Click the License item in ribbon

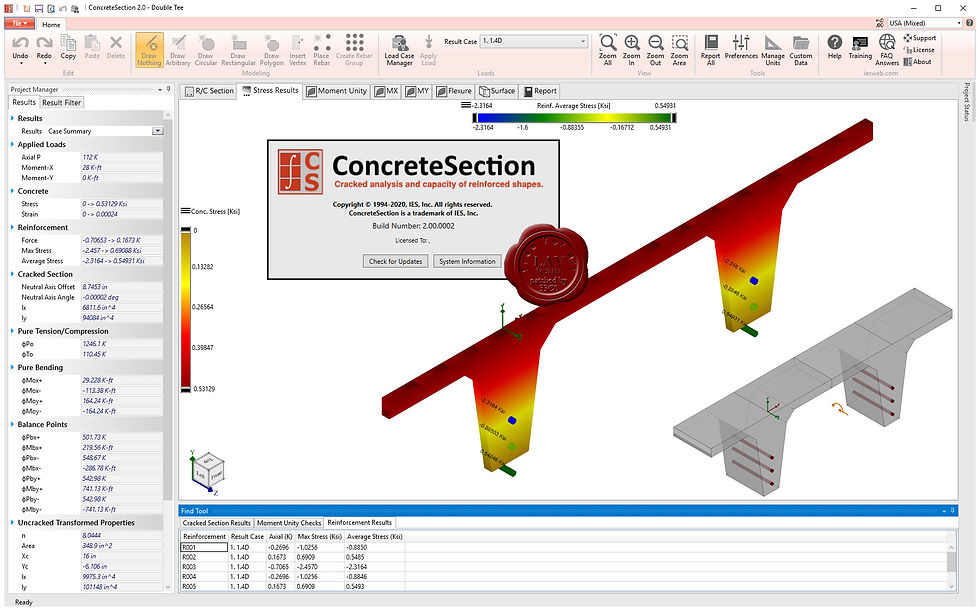pos(919,50)
